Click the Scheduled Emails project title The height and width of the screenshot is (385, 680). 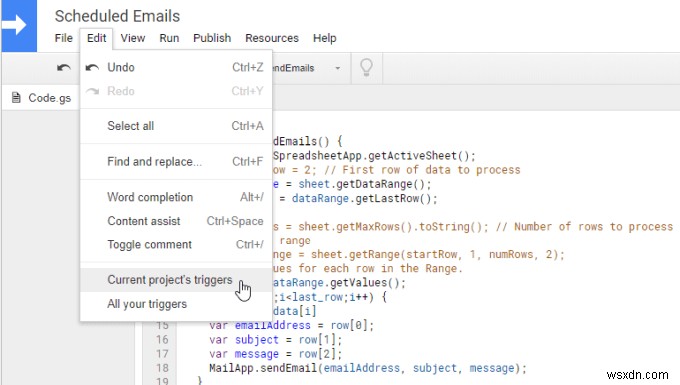pyautogui.click(x=117, y=16)
